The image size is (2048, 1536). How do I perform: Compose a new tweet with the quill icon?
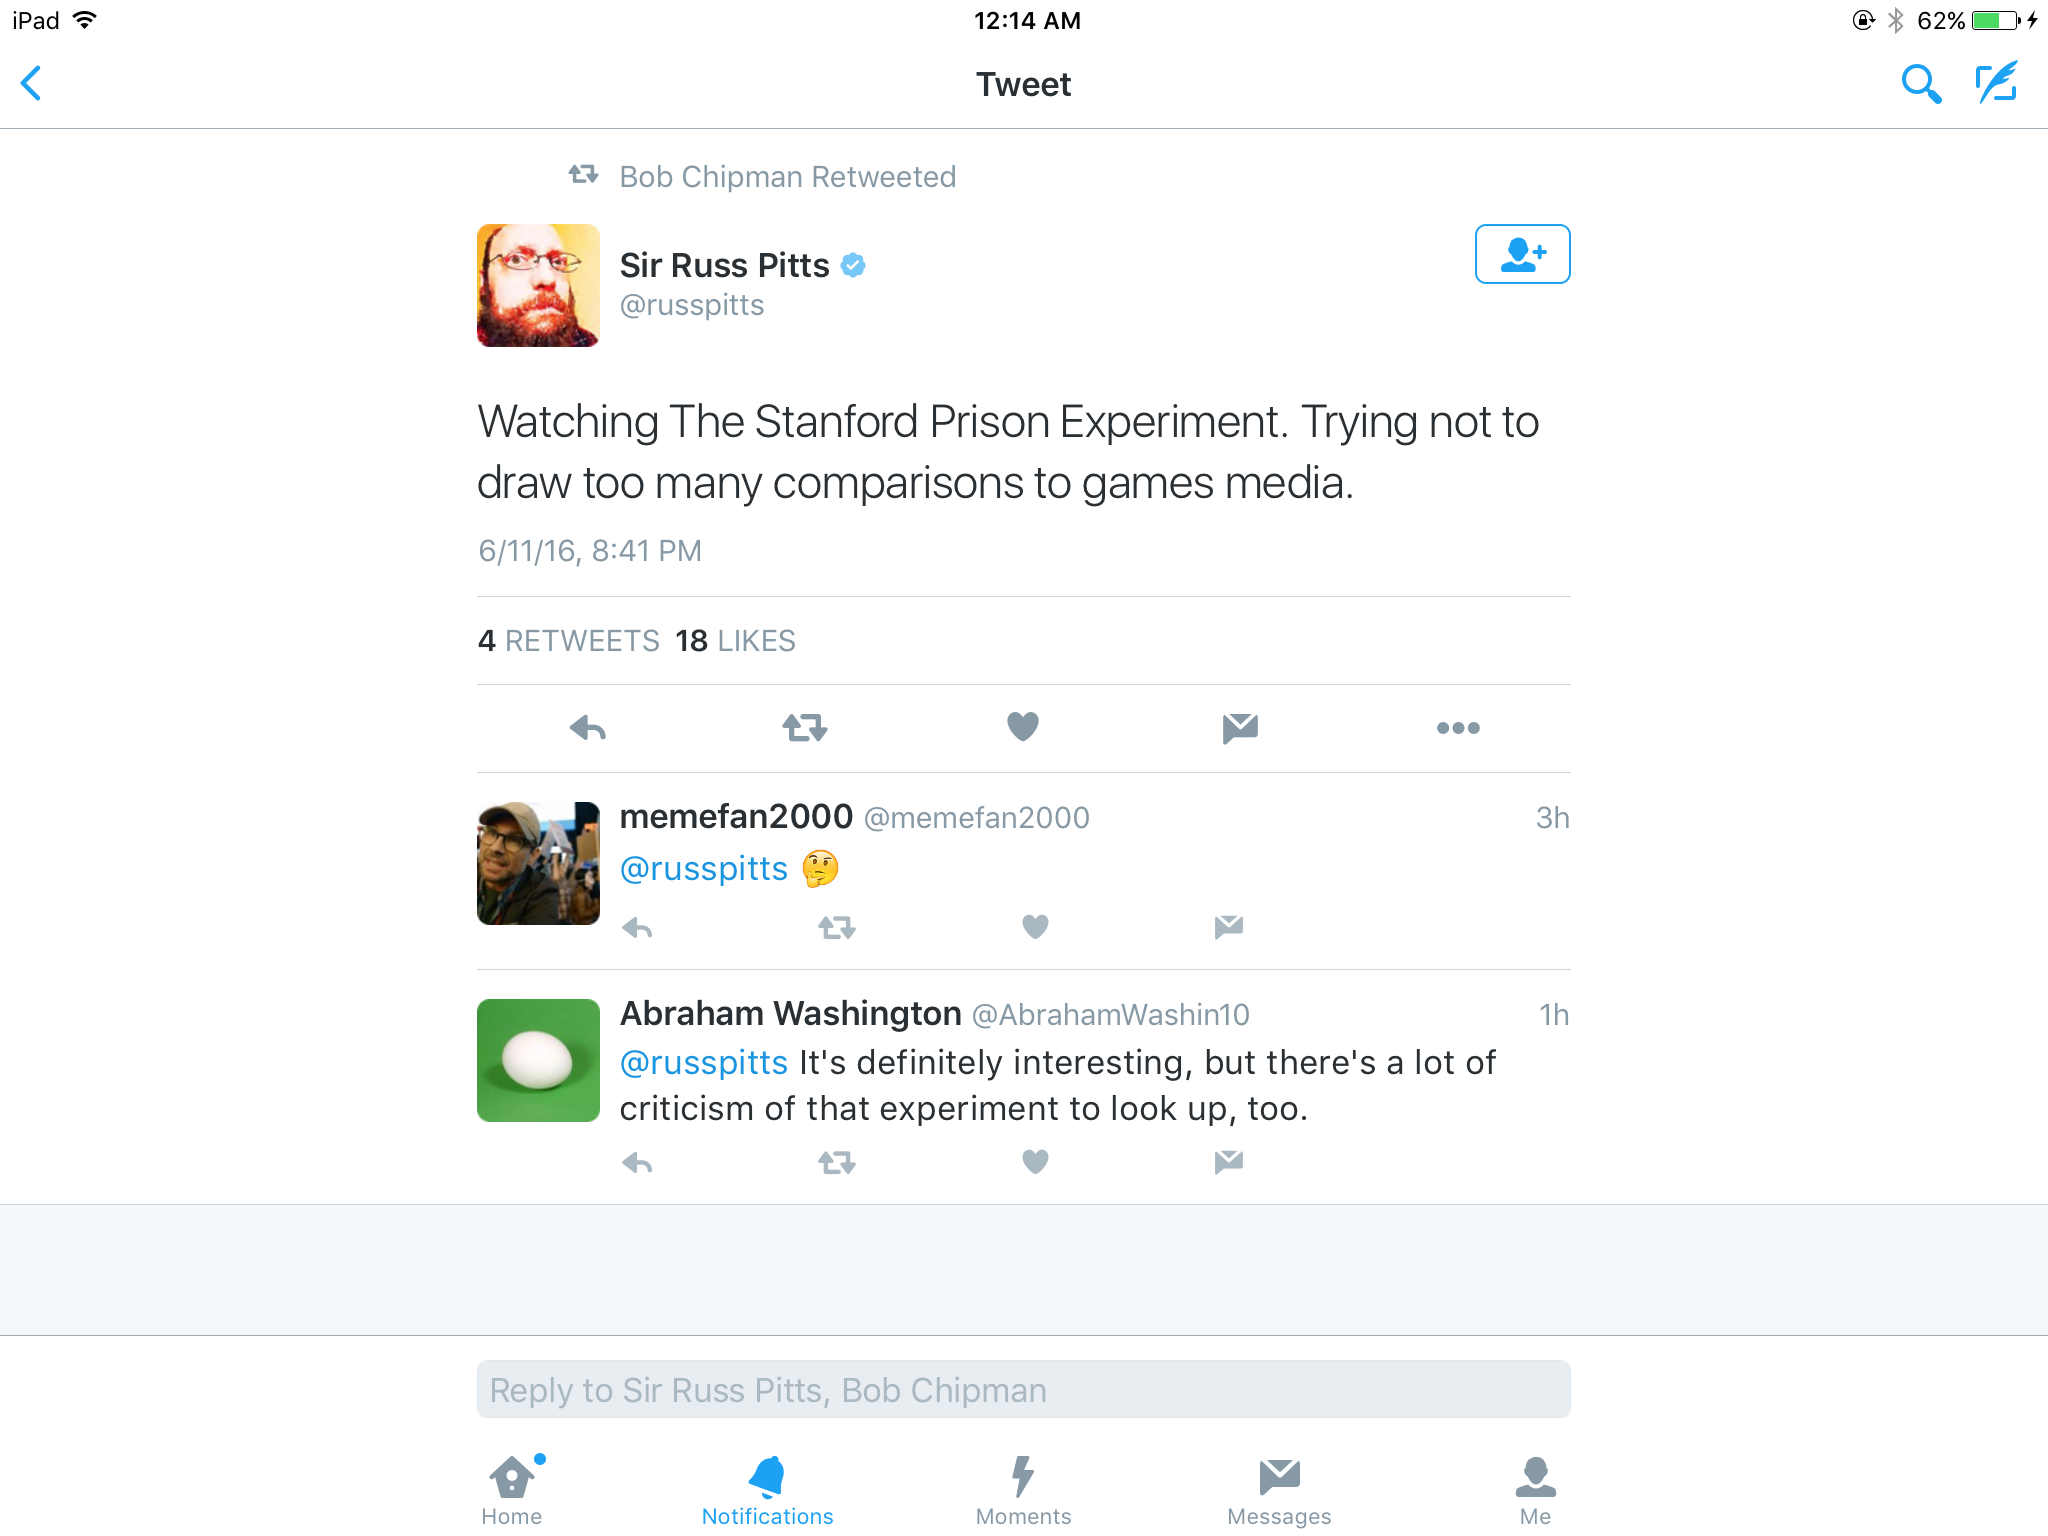click(1996, 83)
